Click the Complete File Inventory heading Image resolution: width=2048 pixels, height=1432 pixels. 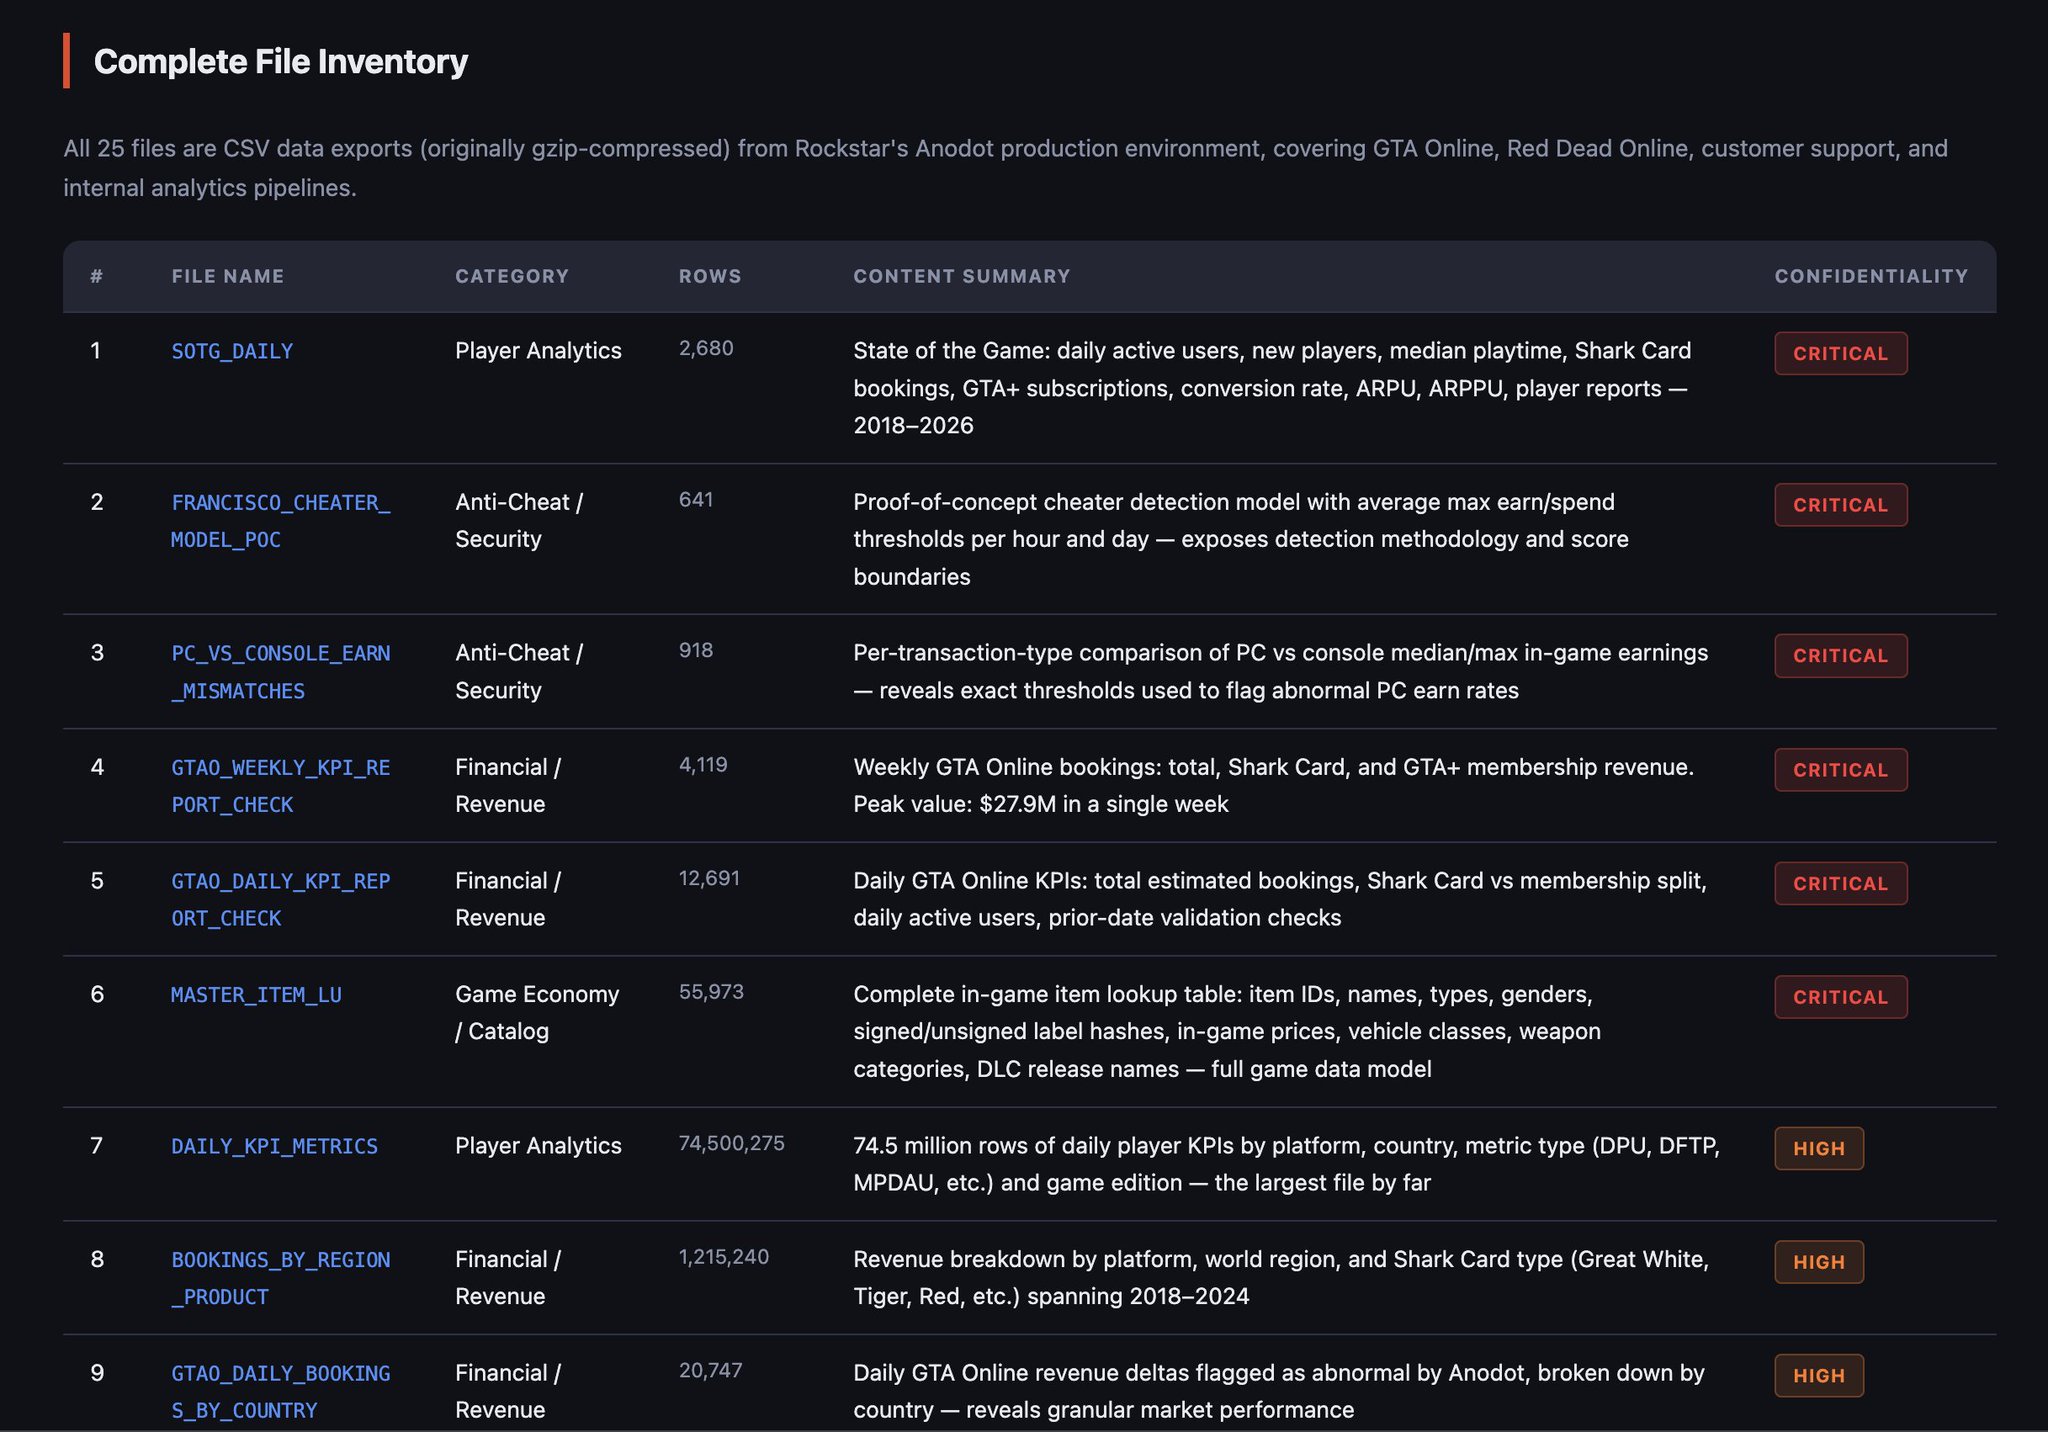[x=280, y=62]
